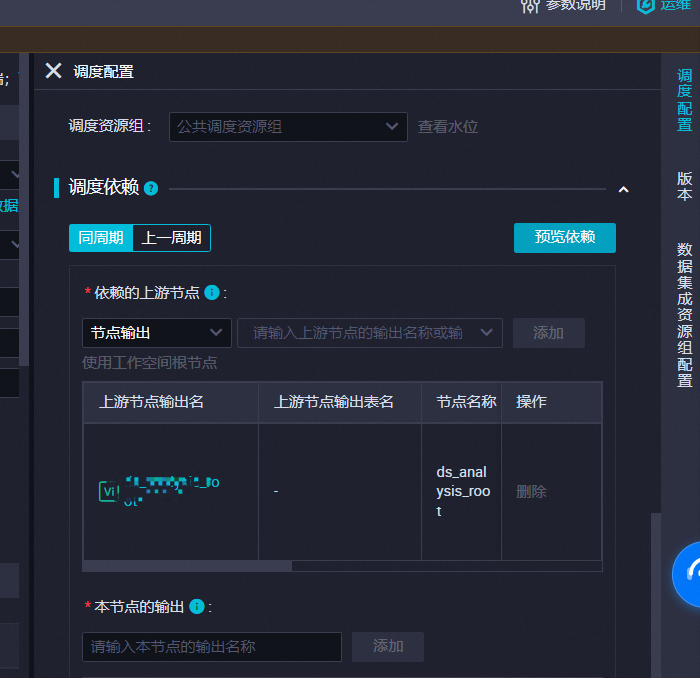700x678 pixels.
Task: Open the 参数说明 parameter settings icon
Action: click(x=530, y=6)
